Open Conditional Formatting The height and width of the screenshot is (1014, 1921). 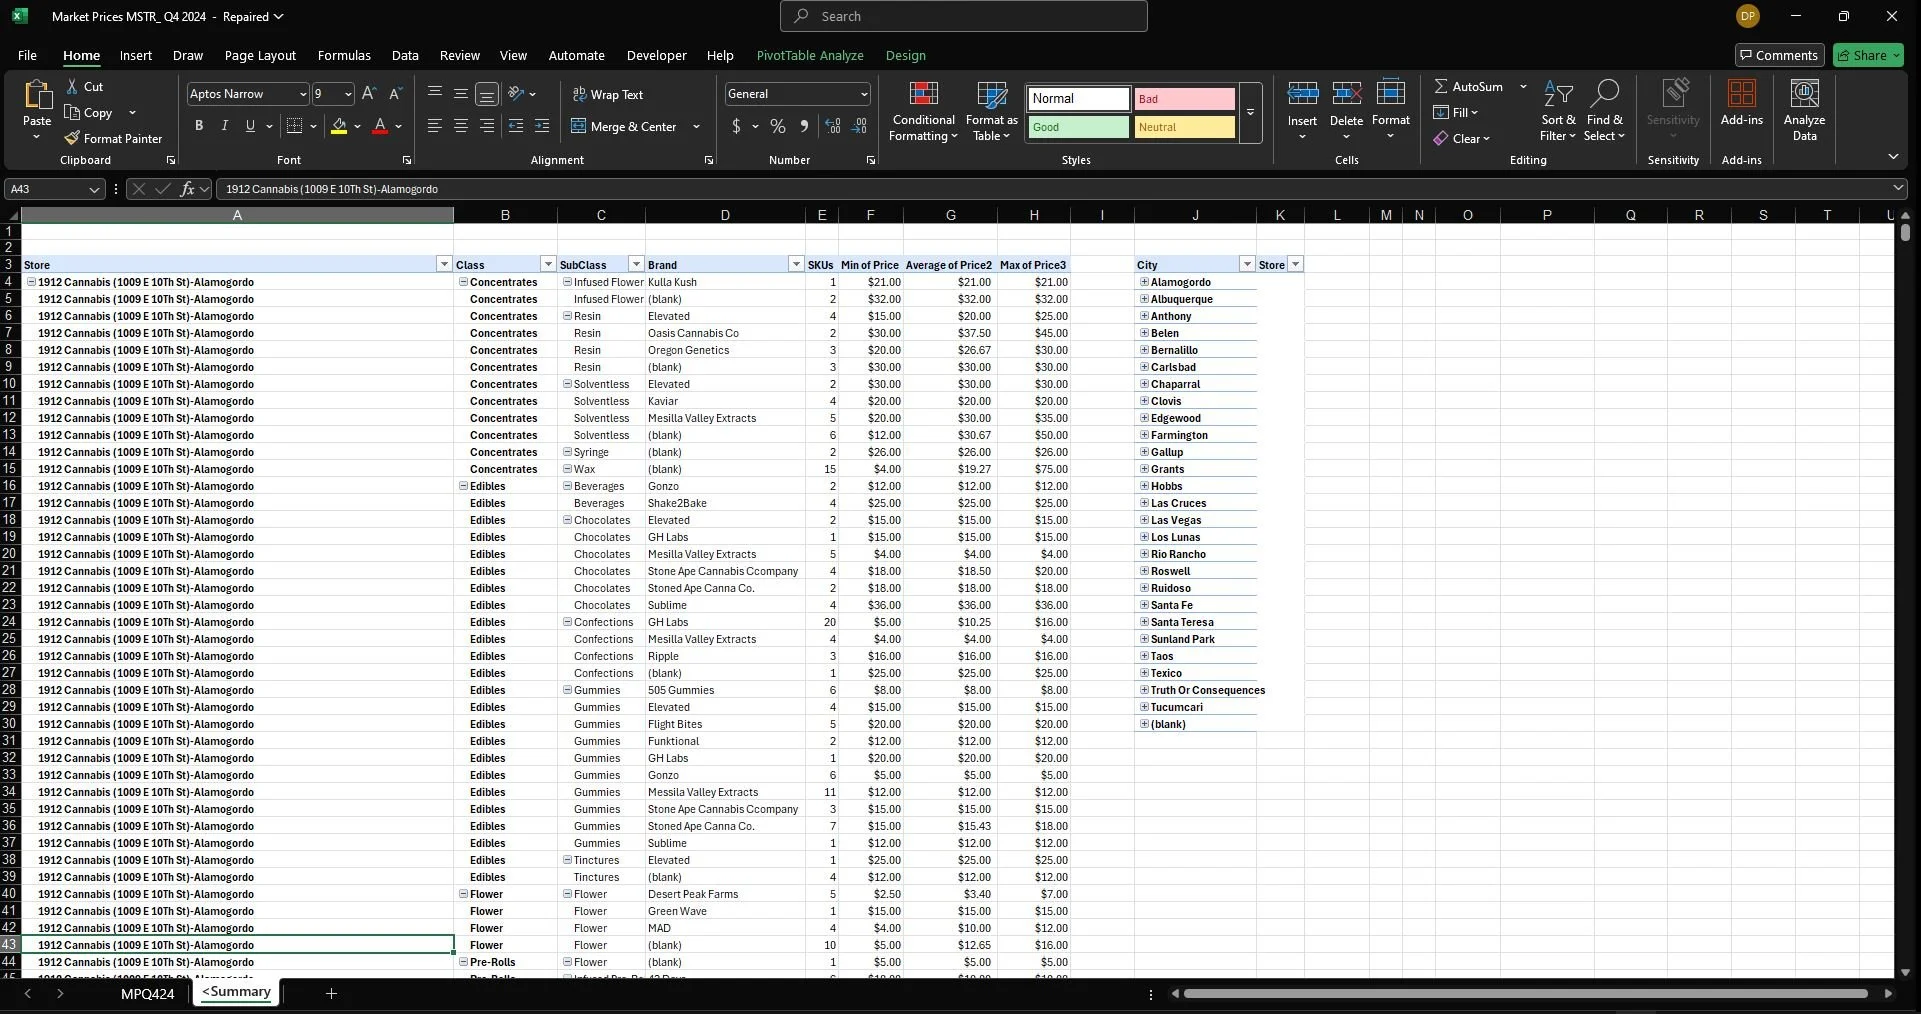point(924,111)
